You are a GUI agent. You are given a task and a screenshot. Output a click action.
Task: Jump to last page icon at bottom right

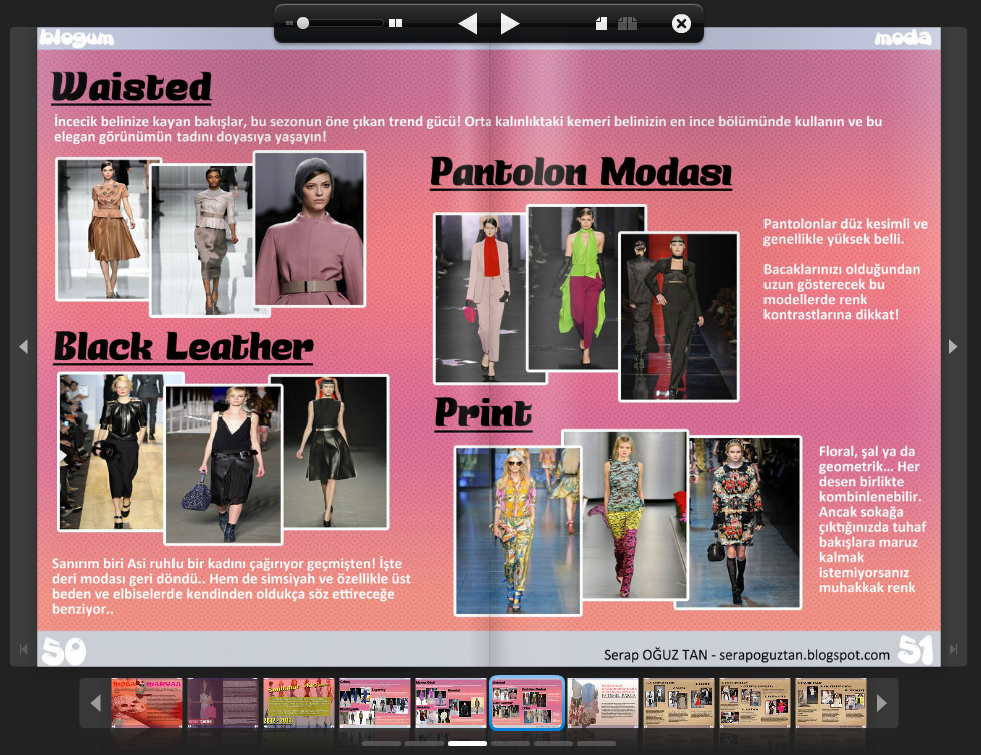(953, 649)
